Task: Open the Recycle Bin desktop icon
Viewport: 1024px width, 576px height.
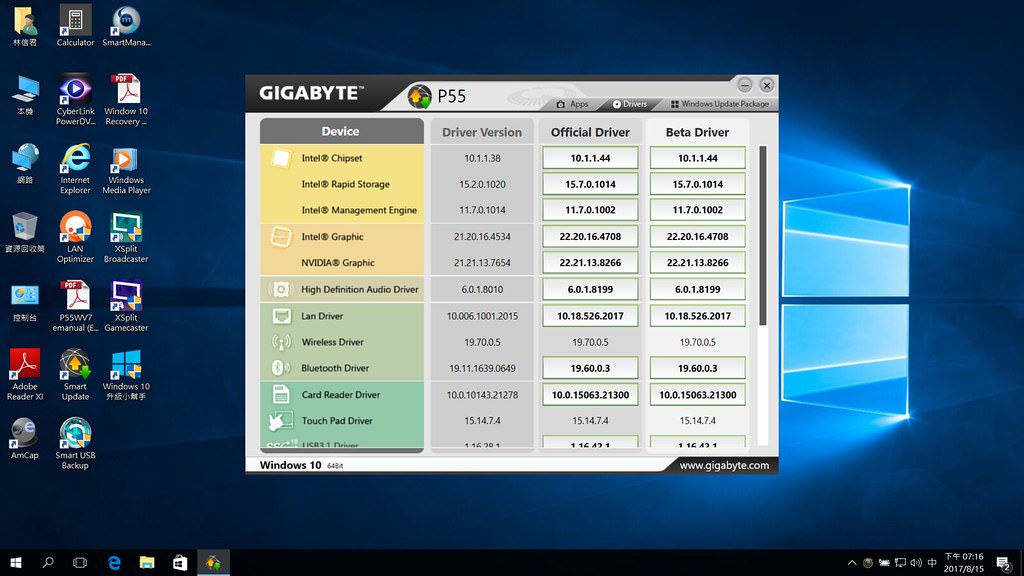Action: (x=25, y=232)
